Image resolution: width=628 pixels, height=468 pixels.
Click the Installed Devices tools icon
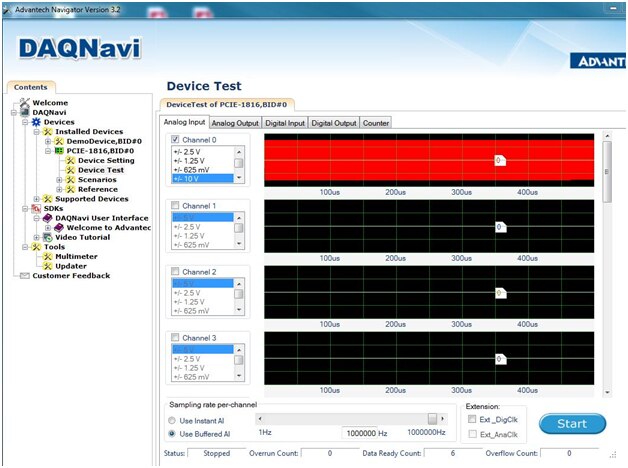pyautogui.click(x=48, y=132)
